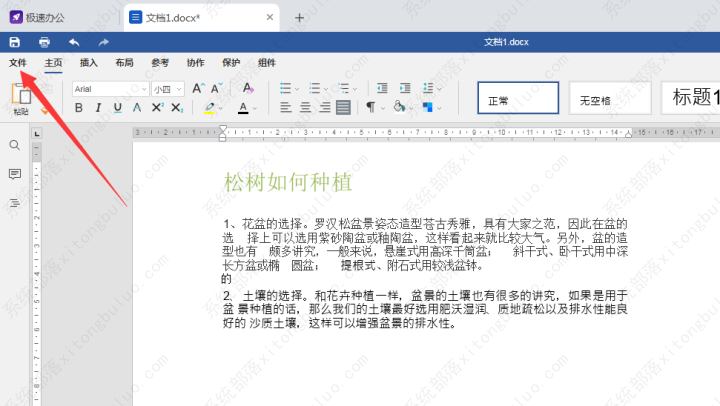Apply the 正常 paragraph style

(518, 98)
